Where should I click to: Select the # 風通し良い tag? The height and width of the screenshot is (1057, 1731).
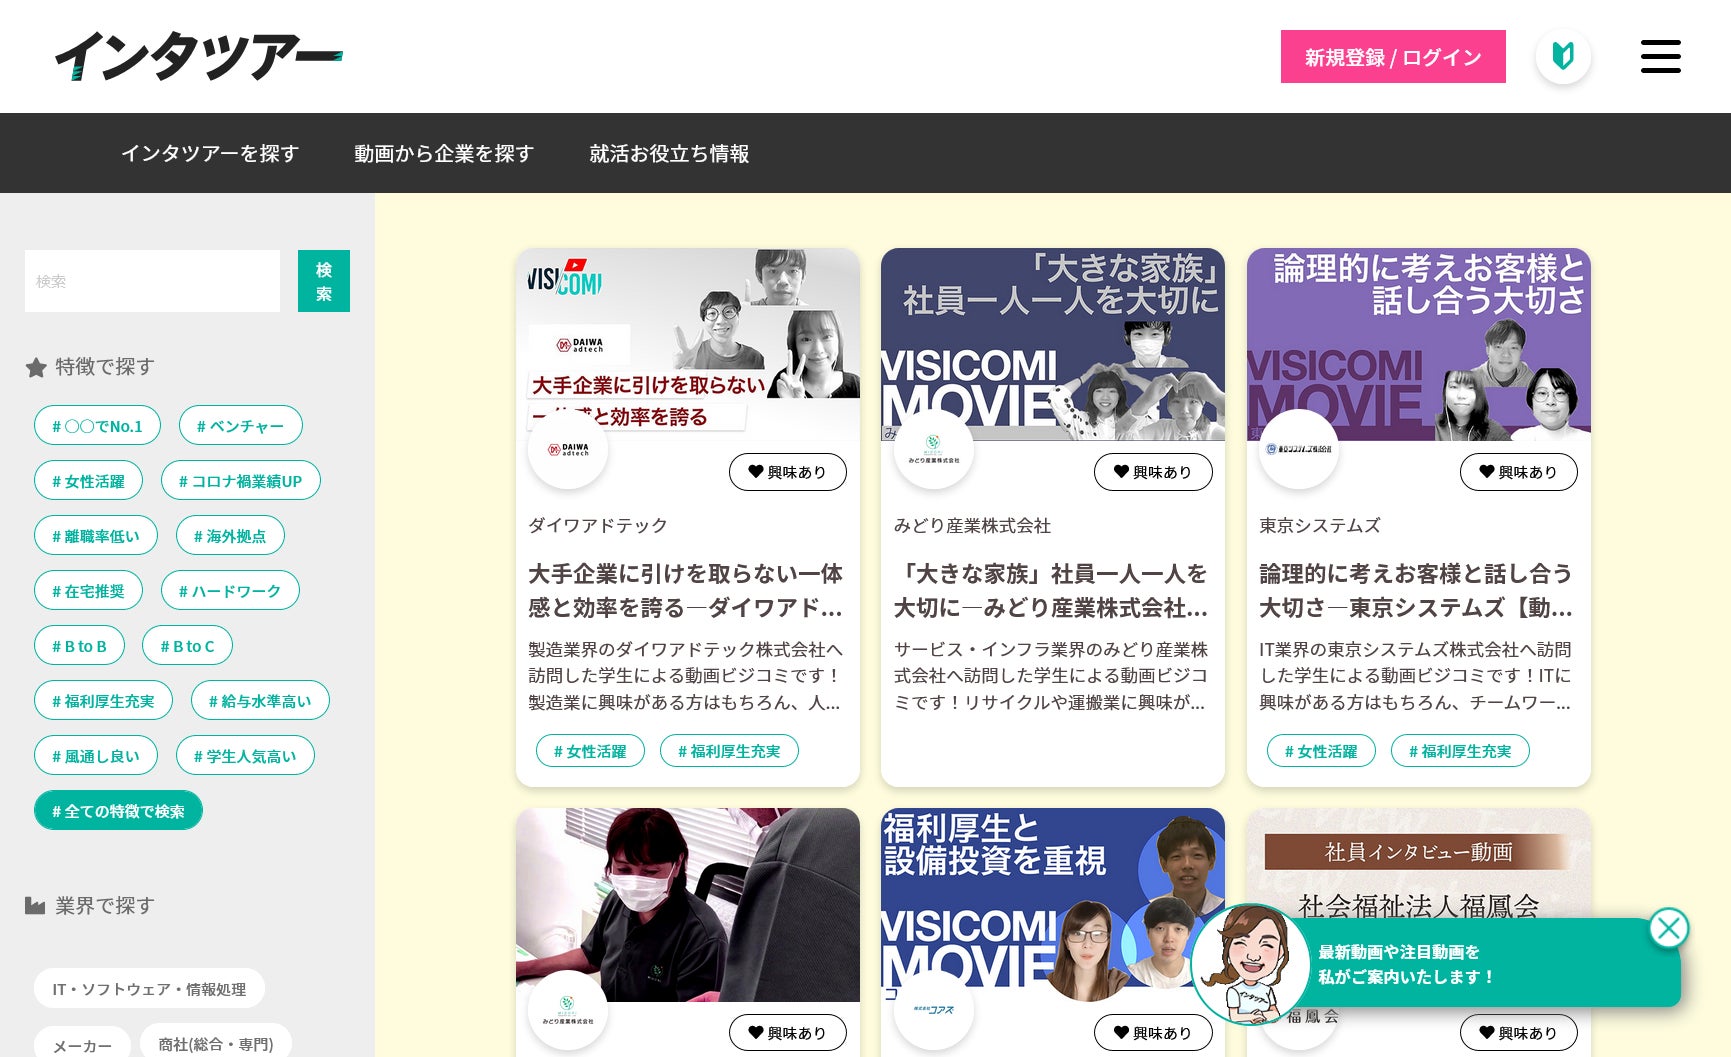96,755
